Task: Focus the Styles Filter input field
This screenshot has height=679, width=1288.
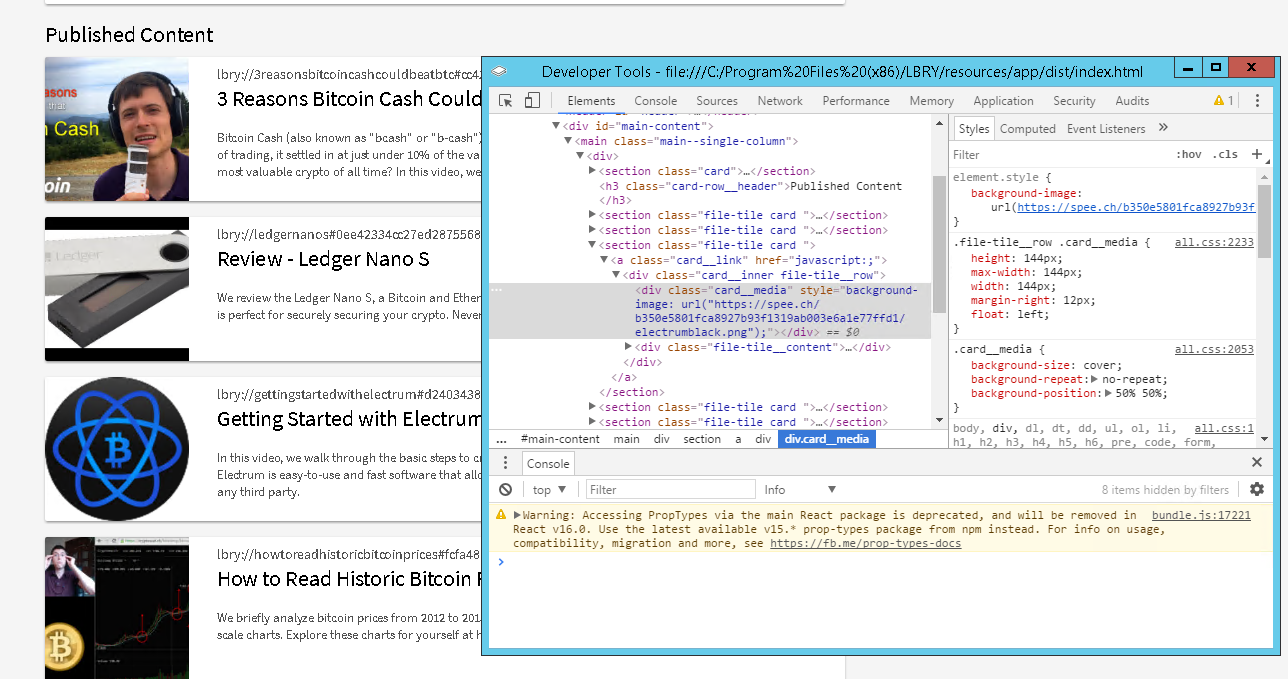Action: pyautogui.click(x=1060, y=155)
